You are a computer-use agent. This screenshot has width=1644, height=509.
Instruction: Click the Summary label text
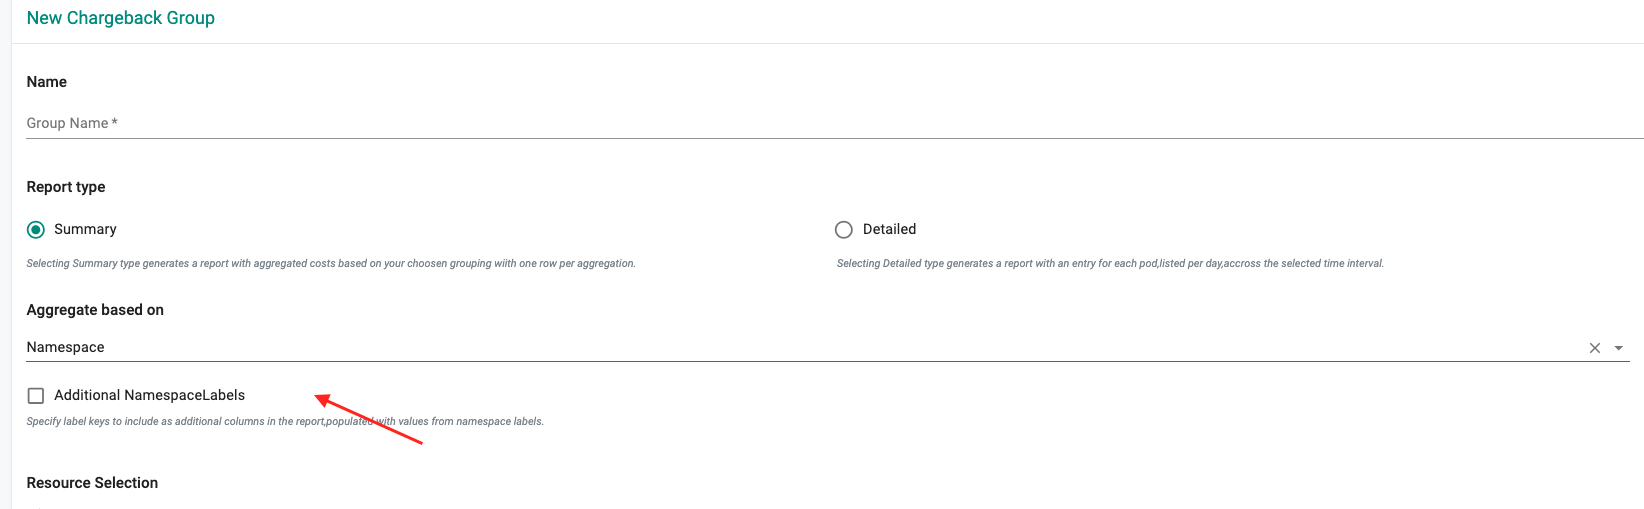pos(85,229)
